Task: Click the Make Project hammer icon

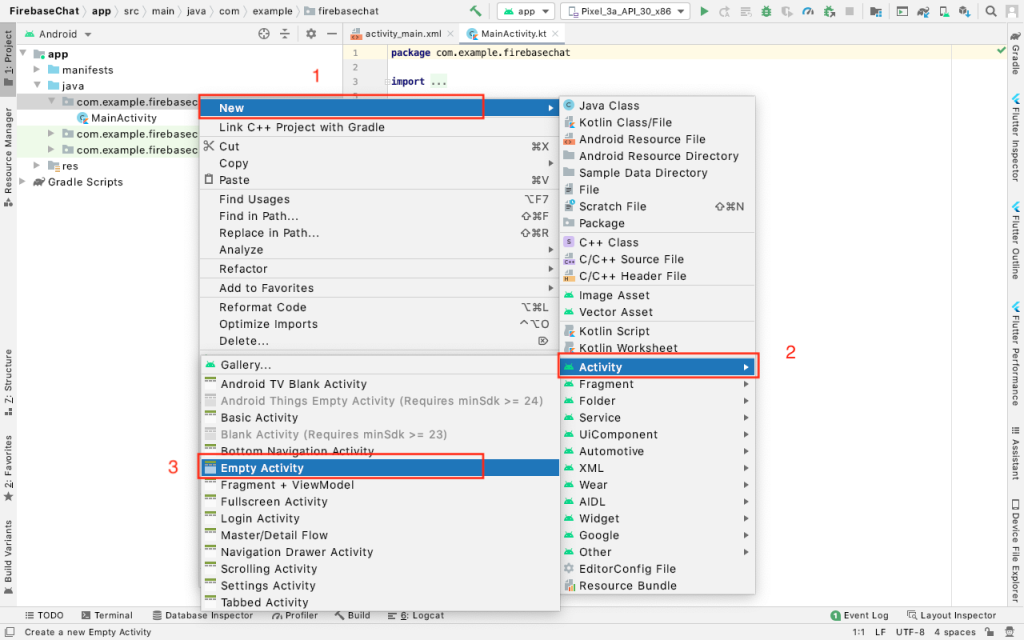Action: tap(475, 11)
